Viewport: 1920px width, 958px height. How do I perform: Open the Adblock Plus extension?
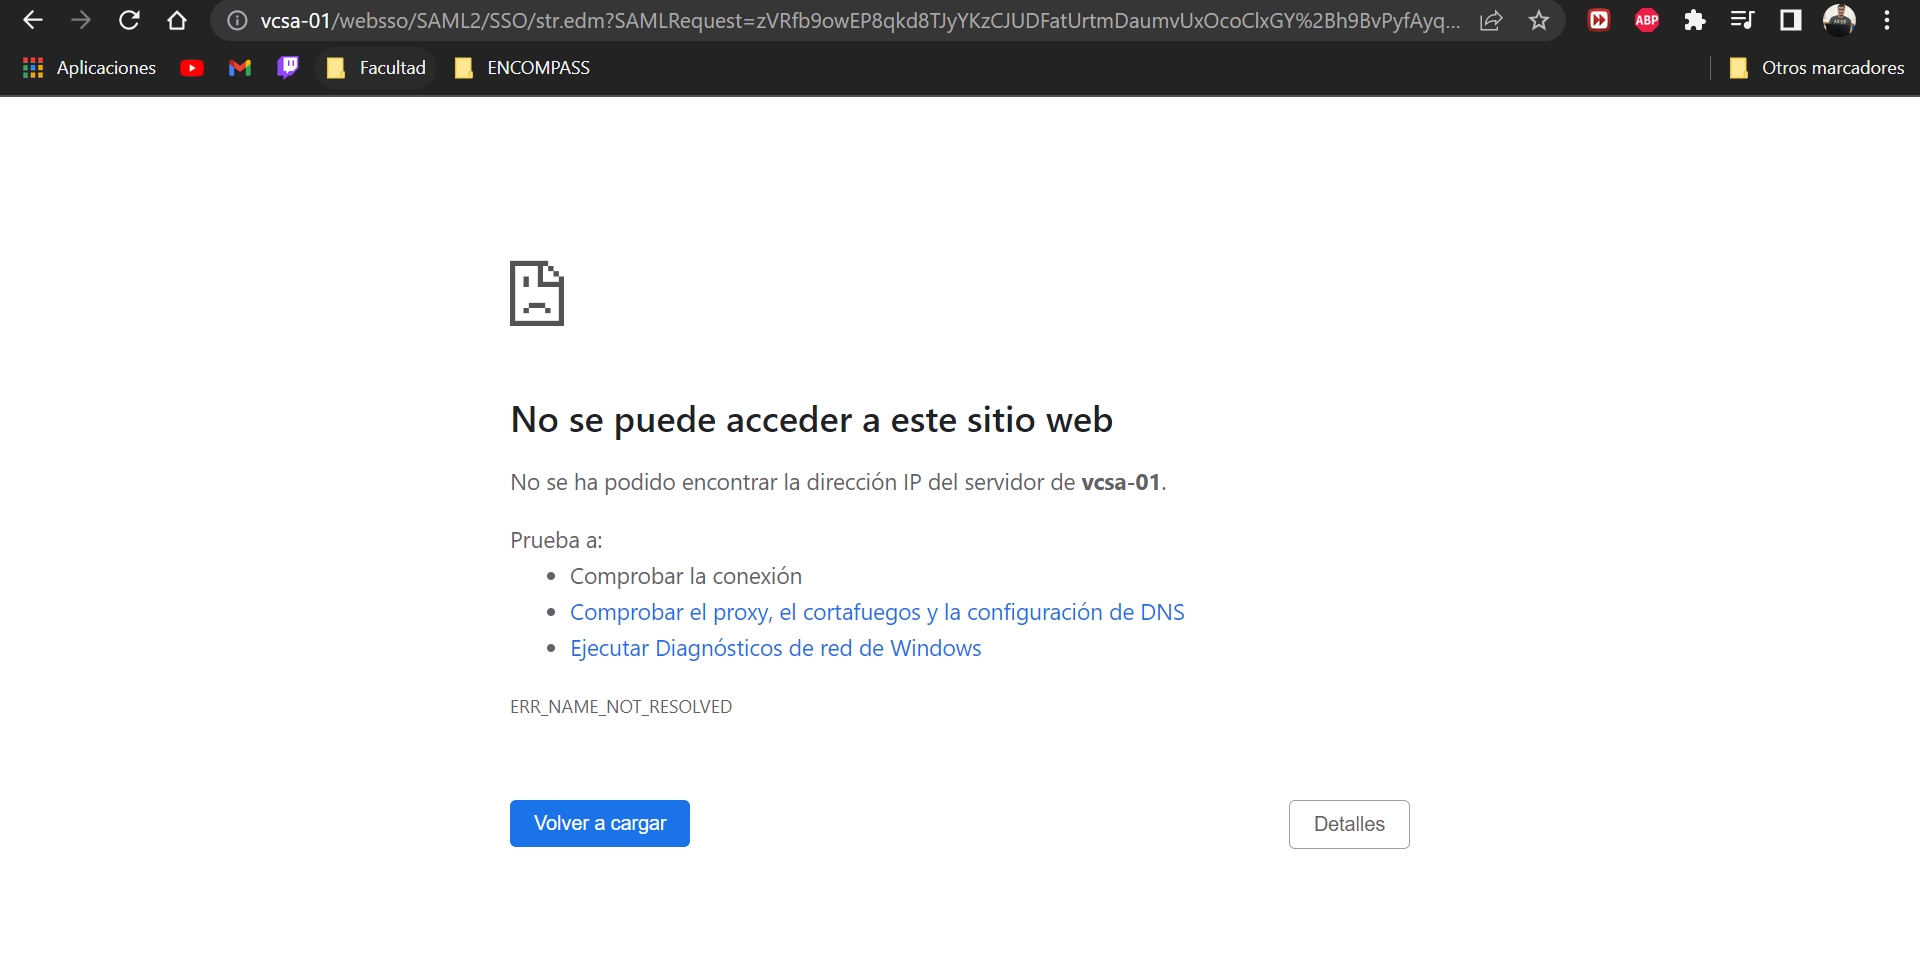pyautogui.click(x=1647, y=20)
